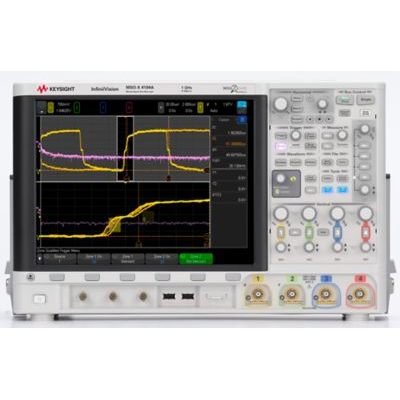
Task: Tap the first key below the multiplexed knob
Action: click(364, 146)
